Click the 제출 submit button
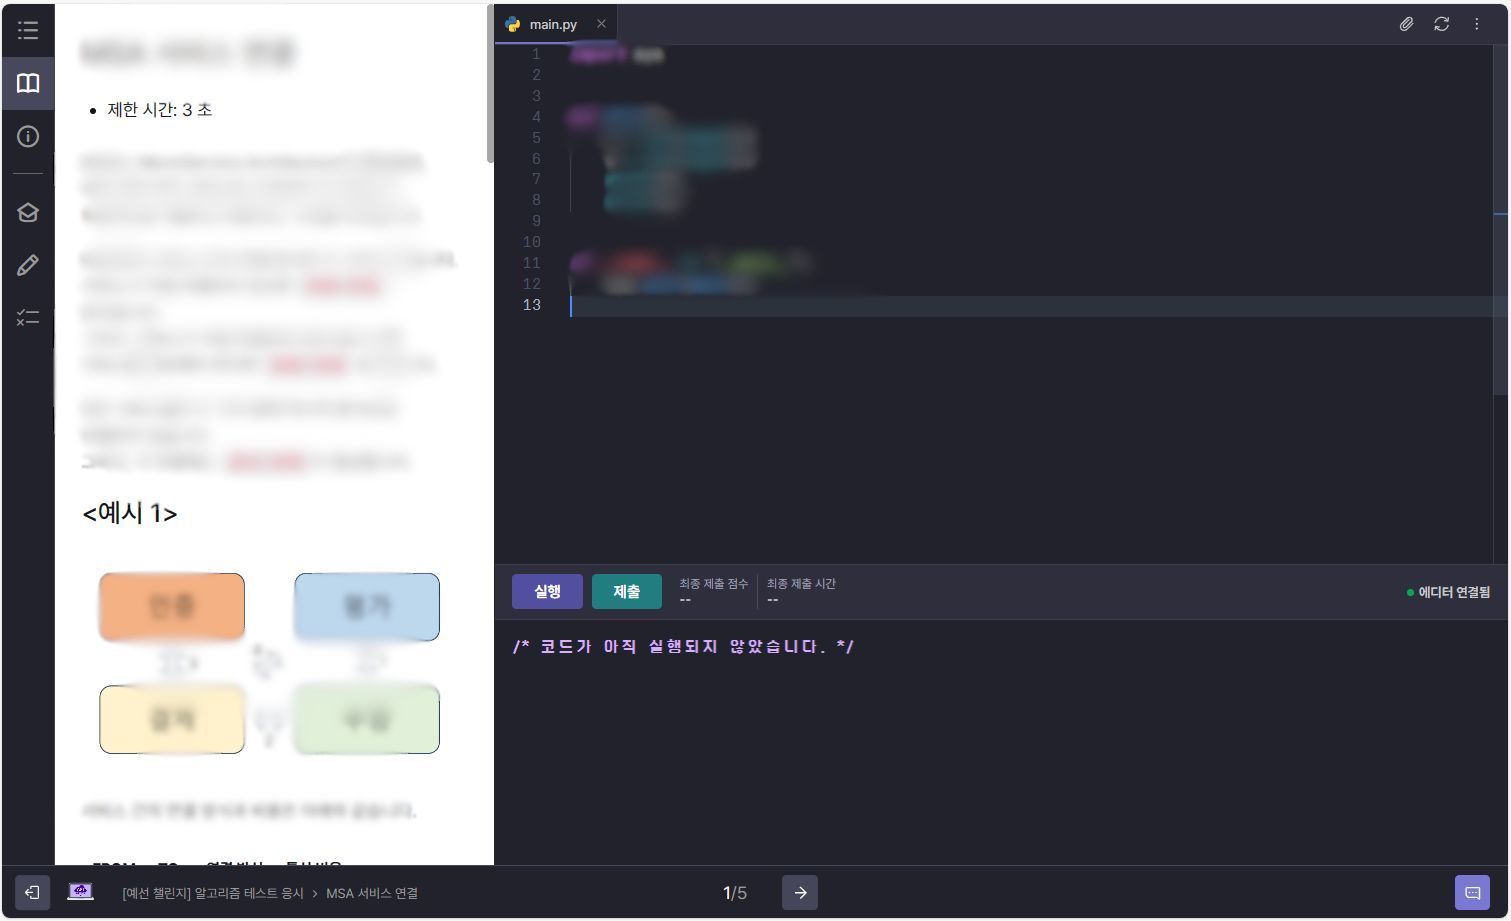Image resolution: width=1511 pixels, height=921 pixels. click(627, 591)
